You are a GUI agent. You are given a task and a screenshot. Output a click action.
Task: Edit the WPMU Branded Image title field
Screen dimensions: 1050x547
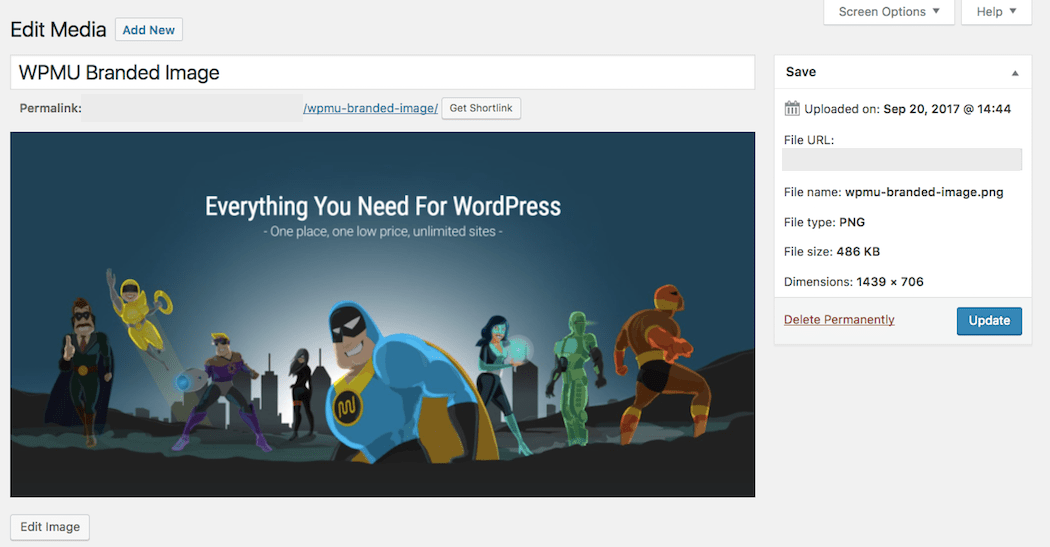[382, 72]
